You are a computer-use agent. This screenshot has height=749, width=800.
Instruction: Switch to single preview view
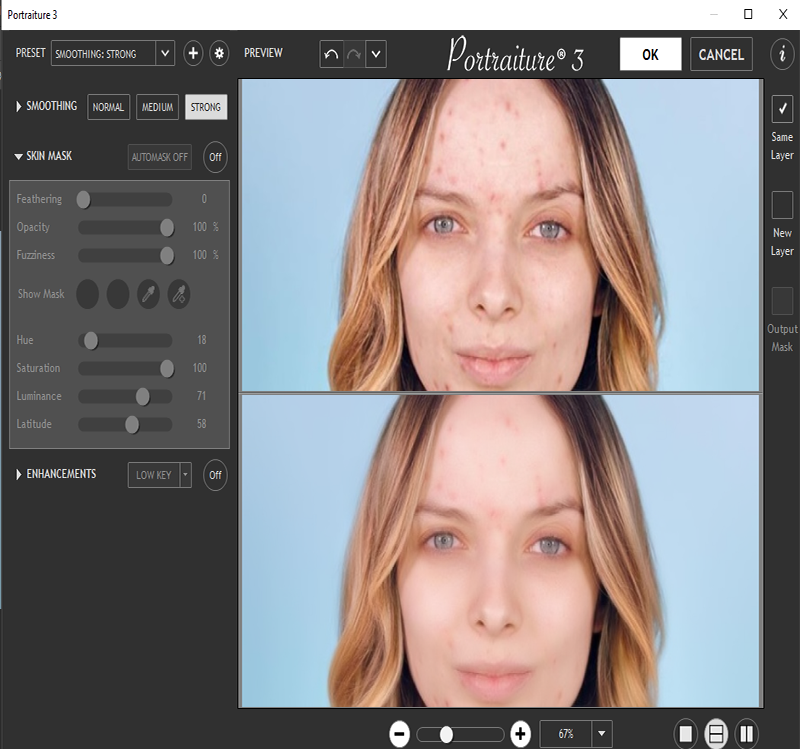click(x=686, y=734)
